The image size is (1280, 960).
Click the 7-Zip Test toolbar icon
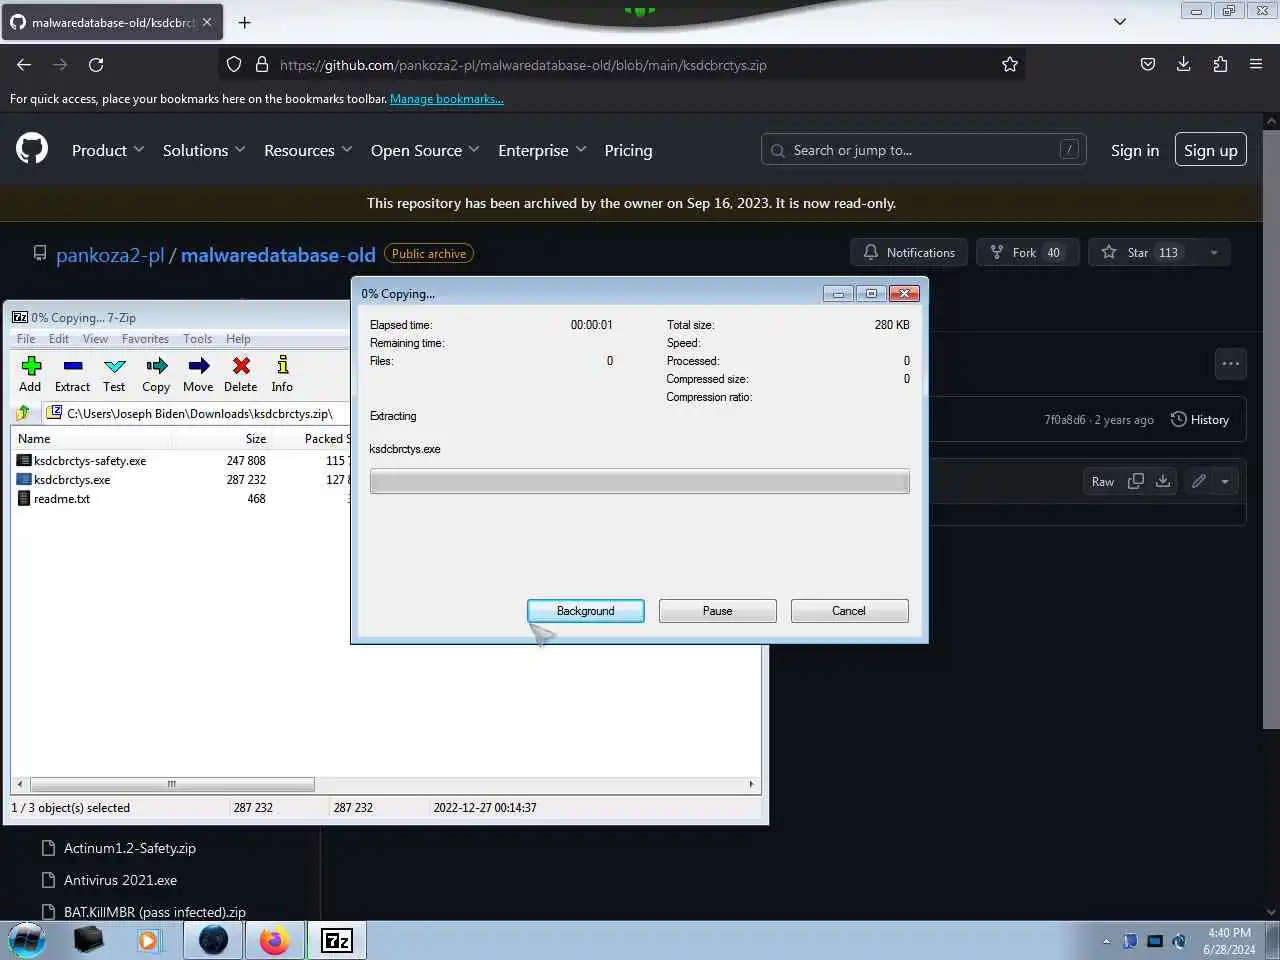click(x=114, y=374)
